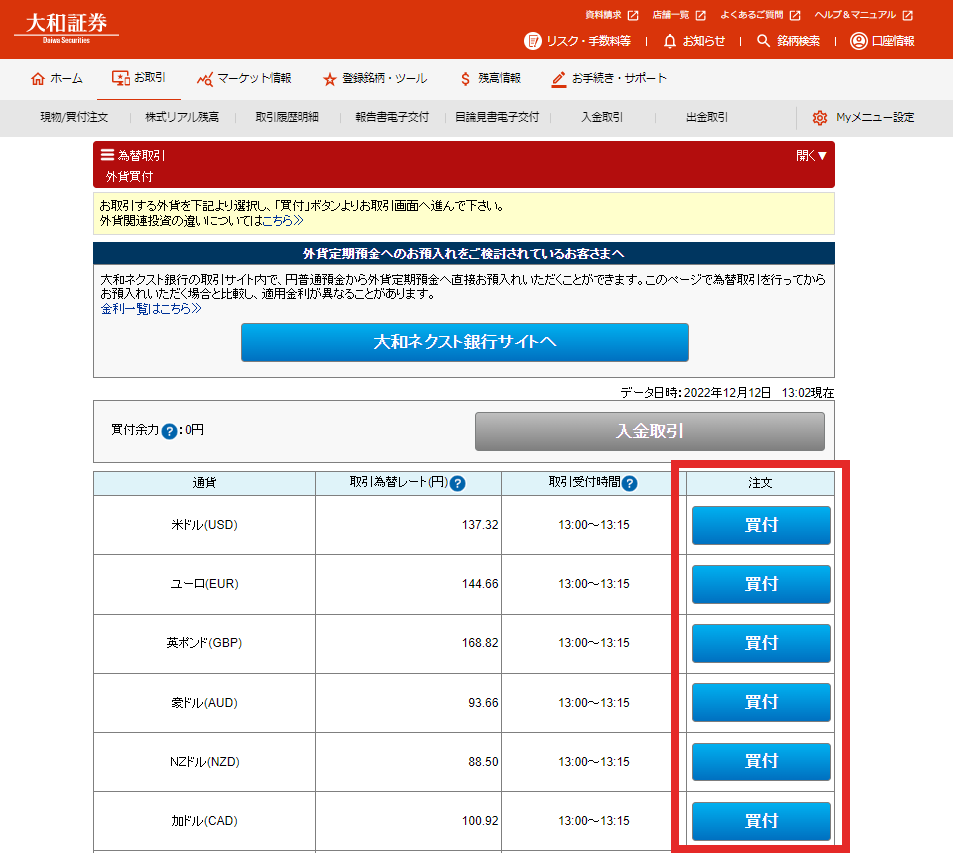Viewport: 953px width, 853px height.
Task: Click お知らせ header text
Action: 704,41
